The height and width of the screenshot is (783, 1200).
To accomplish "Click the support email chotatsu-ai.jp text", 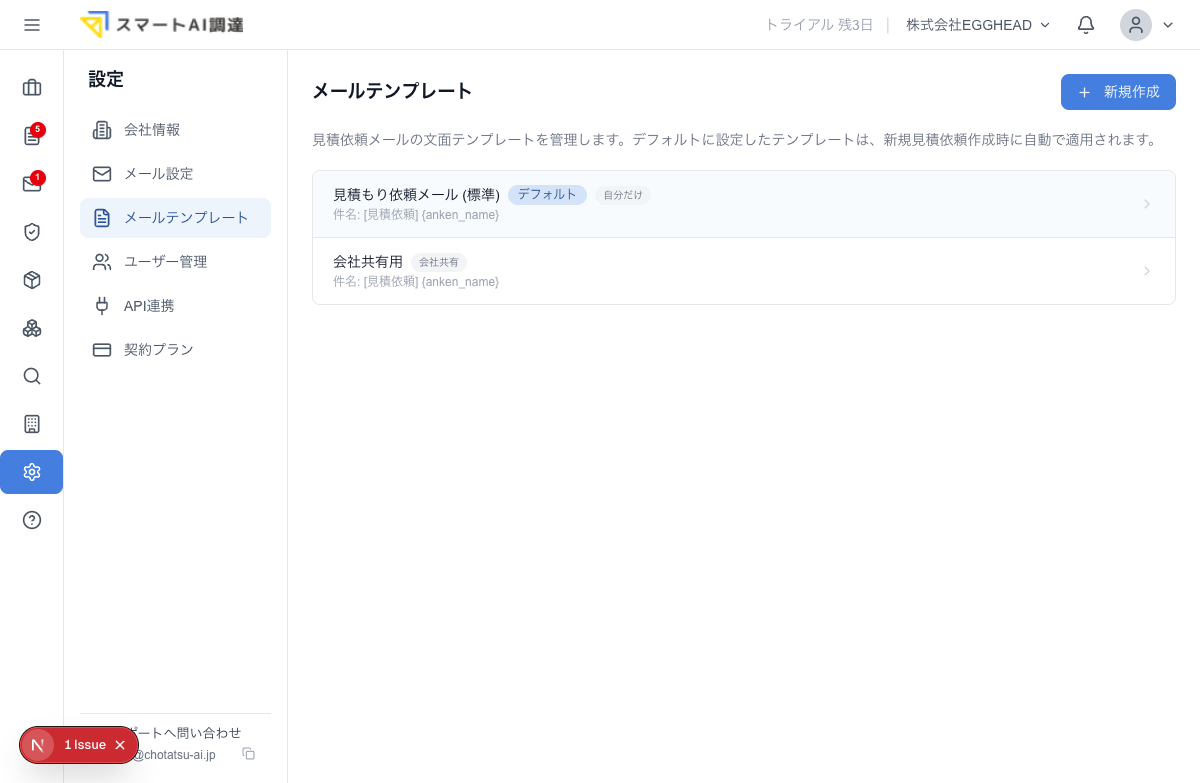I will pyautogui.click(x=174, y=755).
